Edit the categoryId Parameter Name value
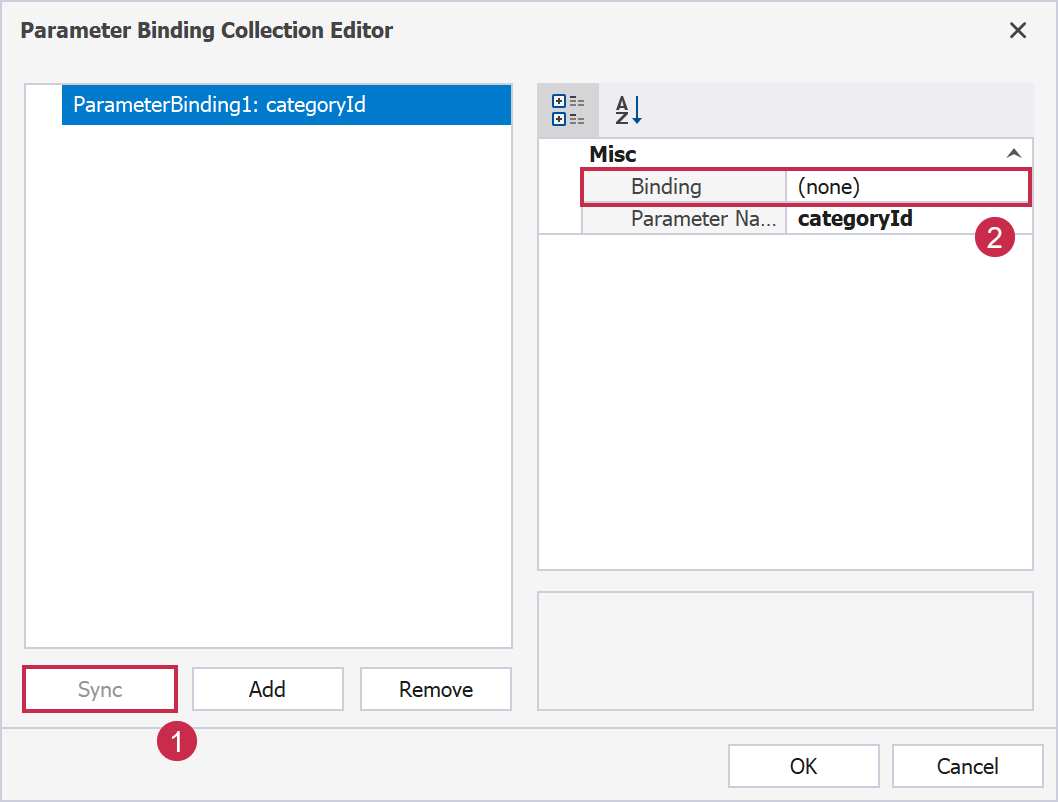 (x=906, y=219)
